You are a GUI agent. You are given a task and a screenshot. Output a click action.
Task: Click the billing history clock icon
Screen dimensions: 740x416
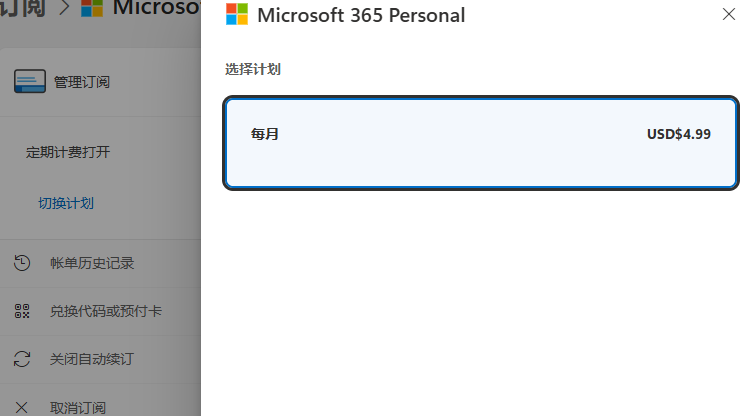[22, 263]
